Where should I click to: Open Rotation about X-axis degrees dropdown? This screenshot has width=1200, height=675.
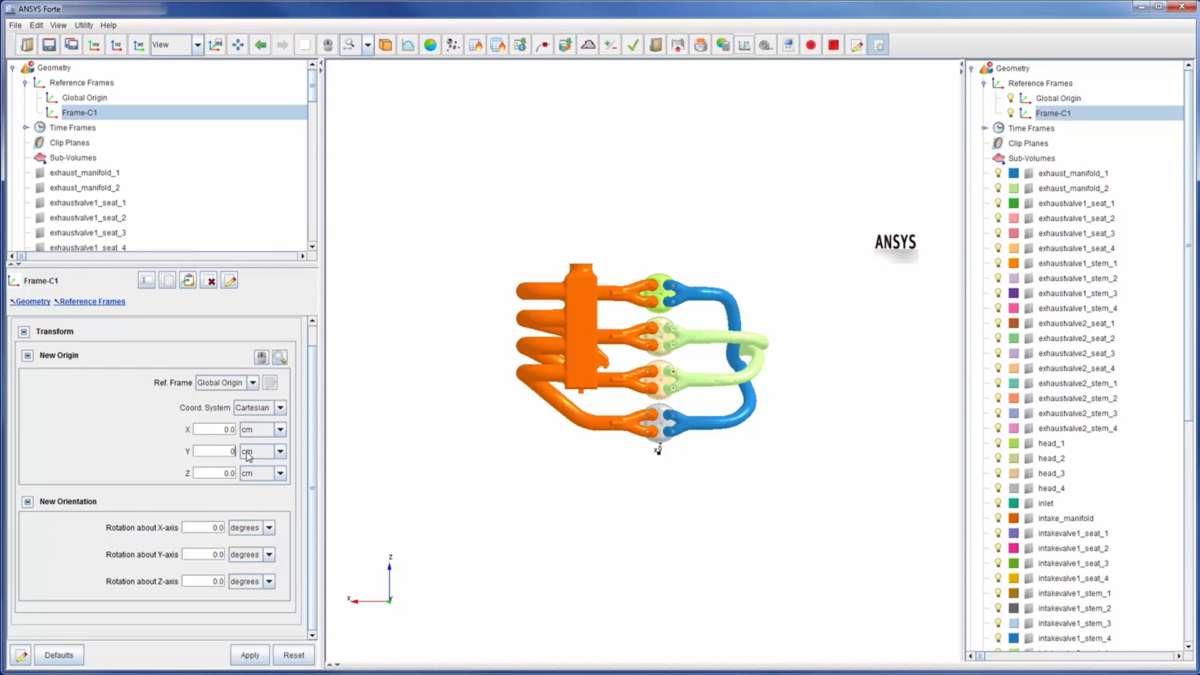coord(269,527)
